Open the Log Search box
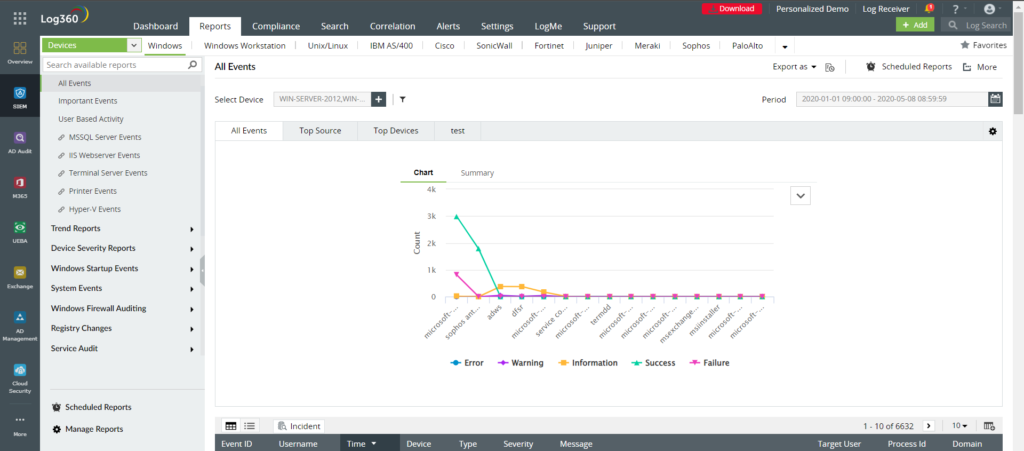This screenshot has height=451, width=1024. [x=978, y=25]
